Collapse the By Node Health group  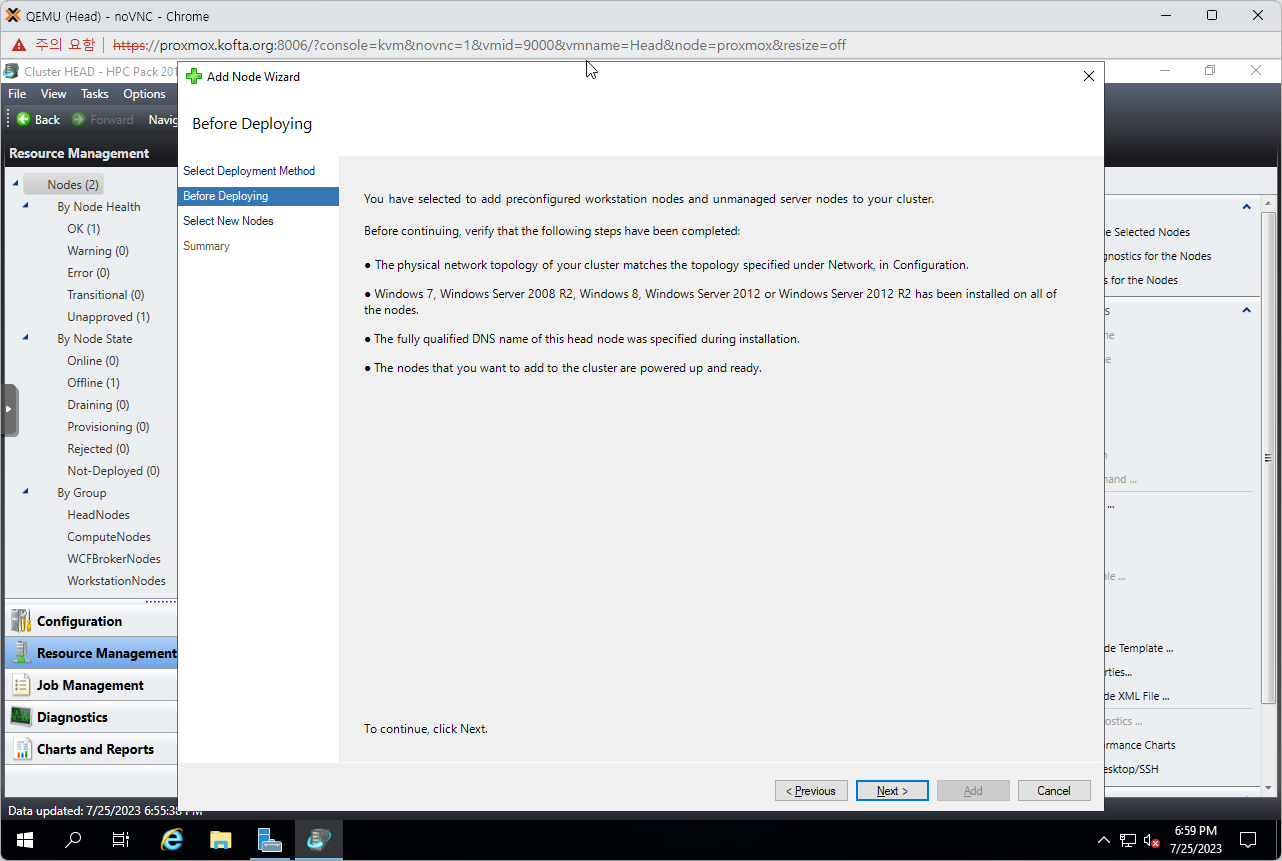coord(26,206)
